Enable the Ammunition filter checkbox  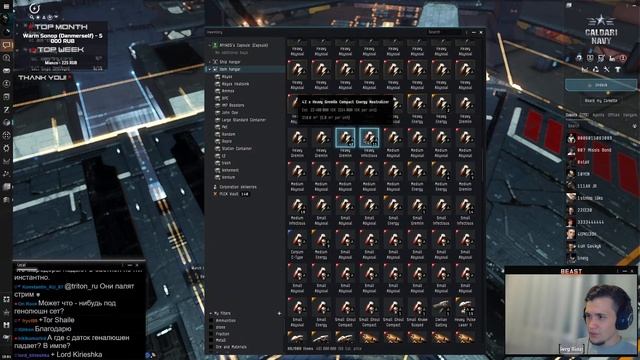coord(211,321)
